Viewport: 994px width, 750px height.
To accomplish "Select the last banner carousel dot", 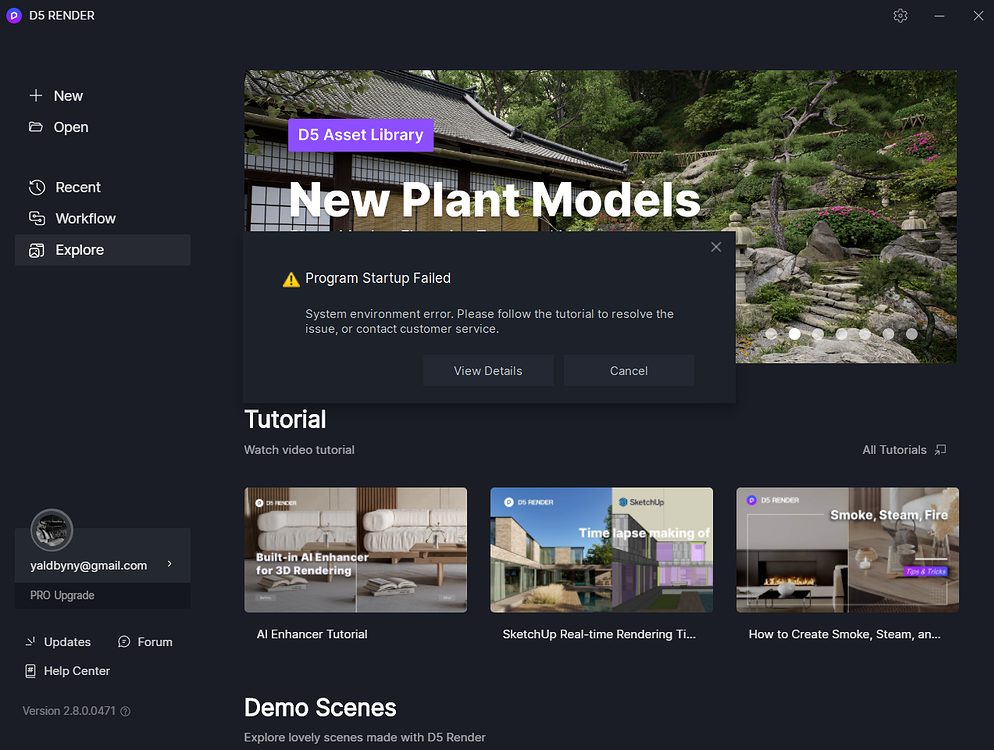I will [912, 333].
